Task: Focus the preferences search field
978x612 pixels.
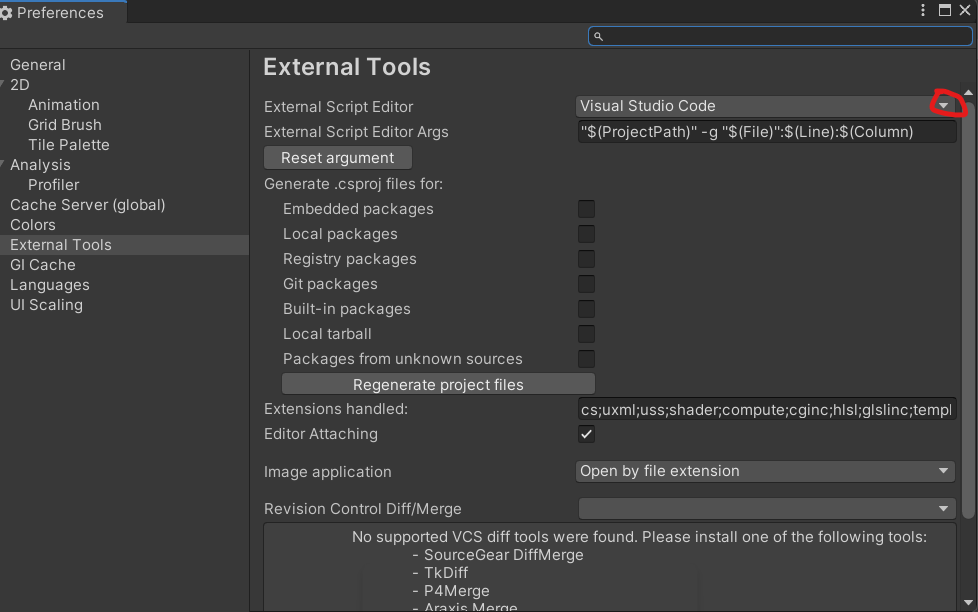Action: pos(780,36)
